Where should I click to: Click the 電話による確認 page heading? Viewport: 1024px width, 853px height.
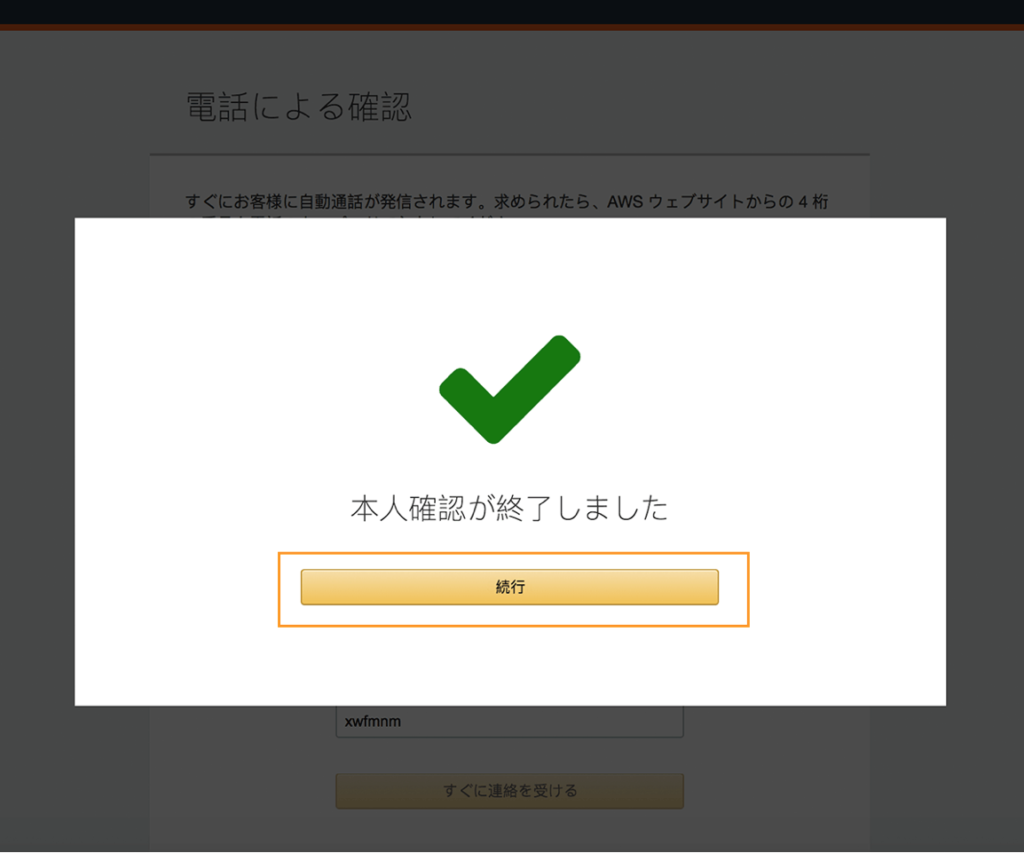[x=298, y=106]
